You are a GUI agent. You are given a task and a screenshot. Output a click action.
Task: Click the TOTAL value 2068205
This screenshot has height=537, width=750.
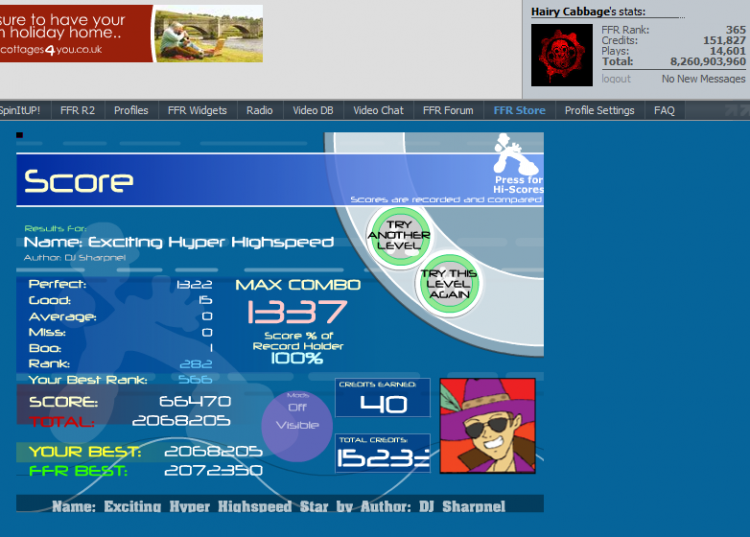181,420
